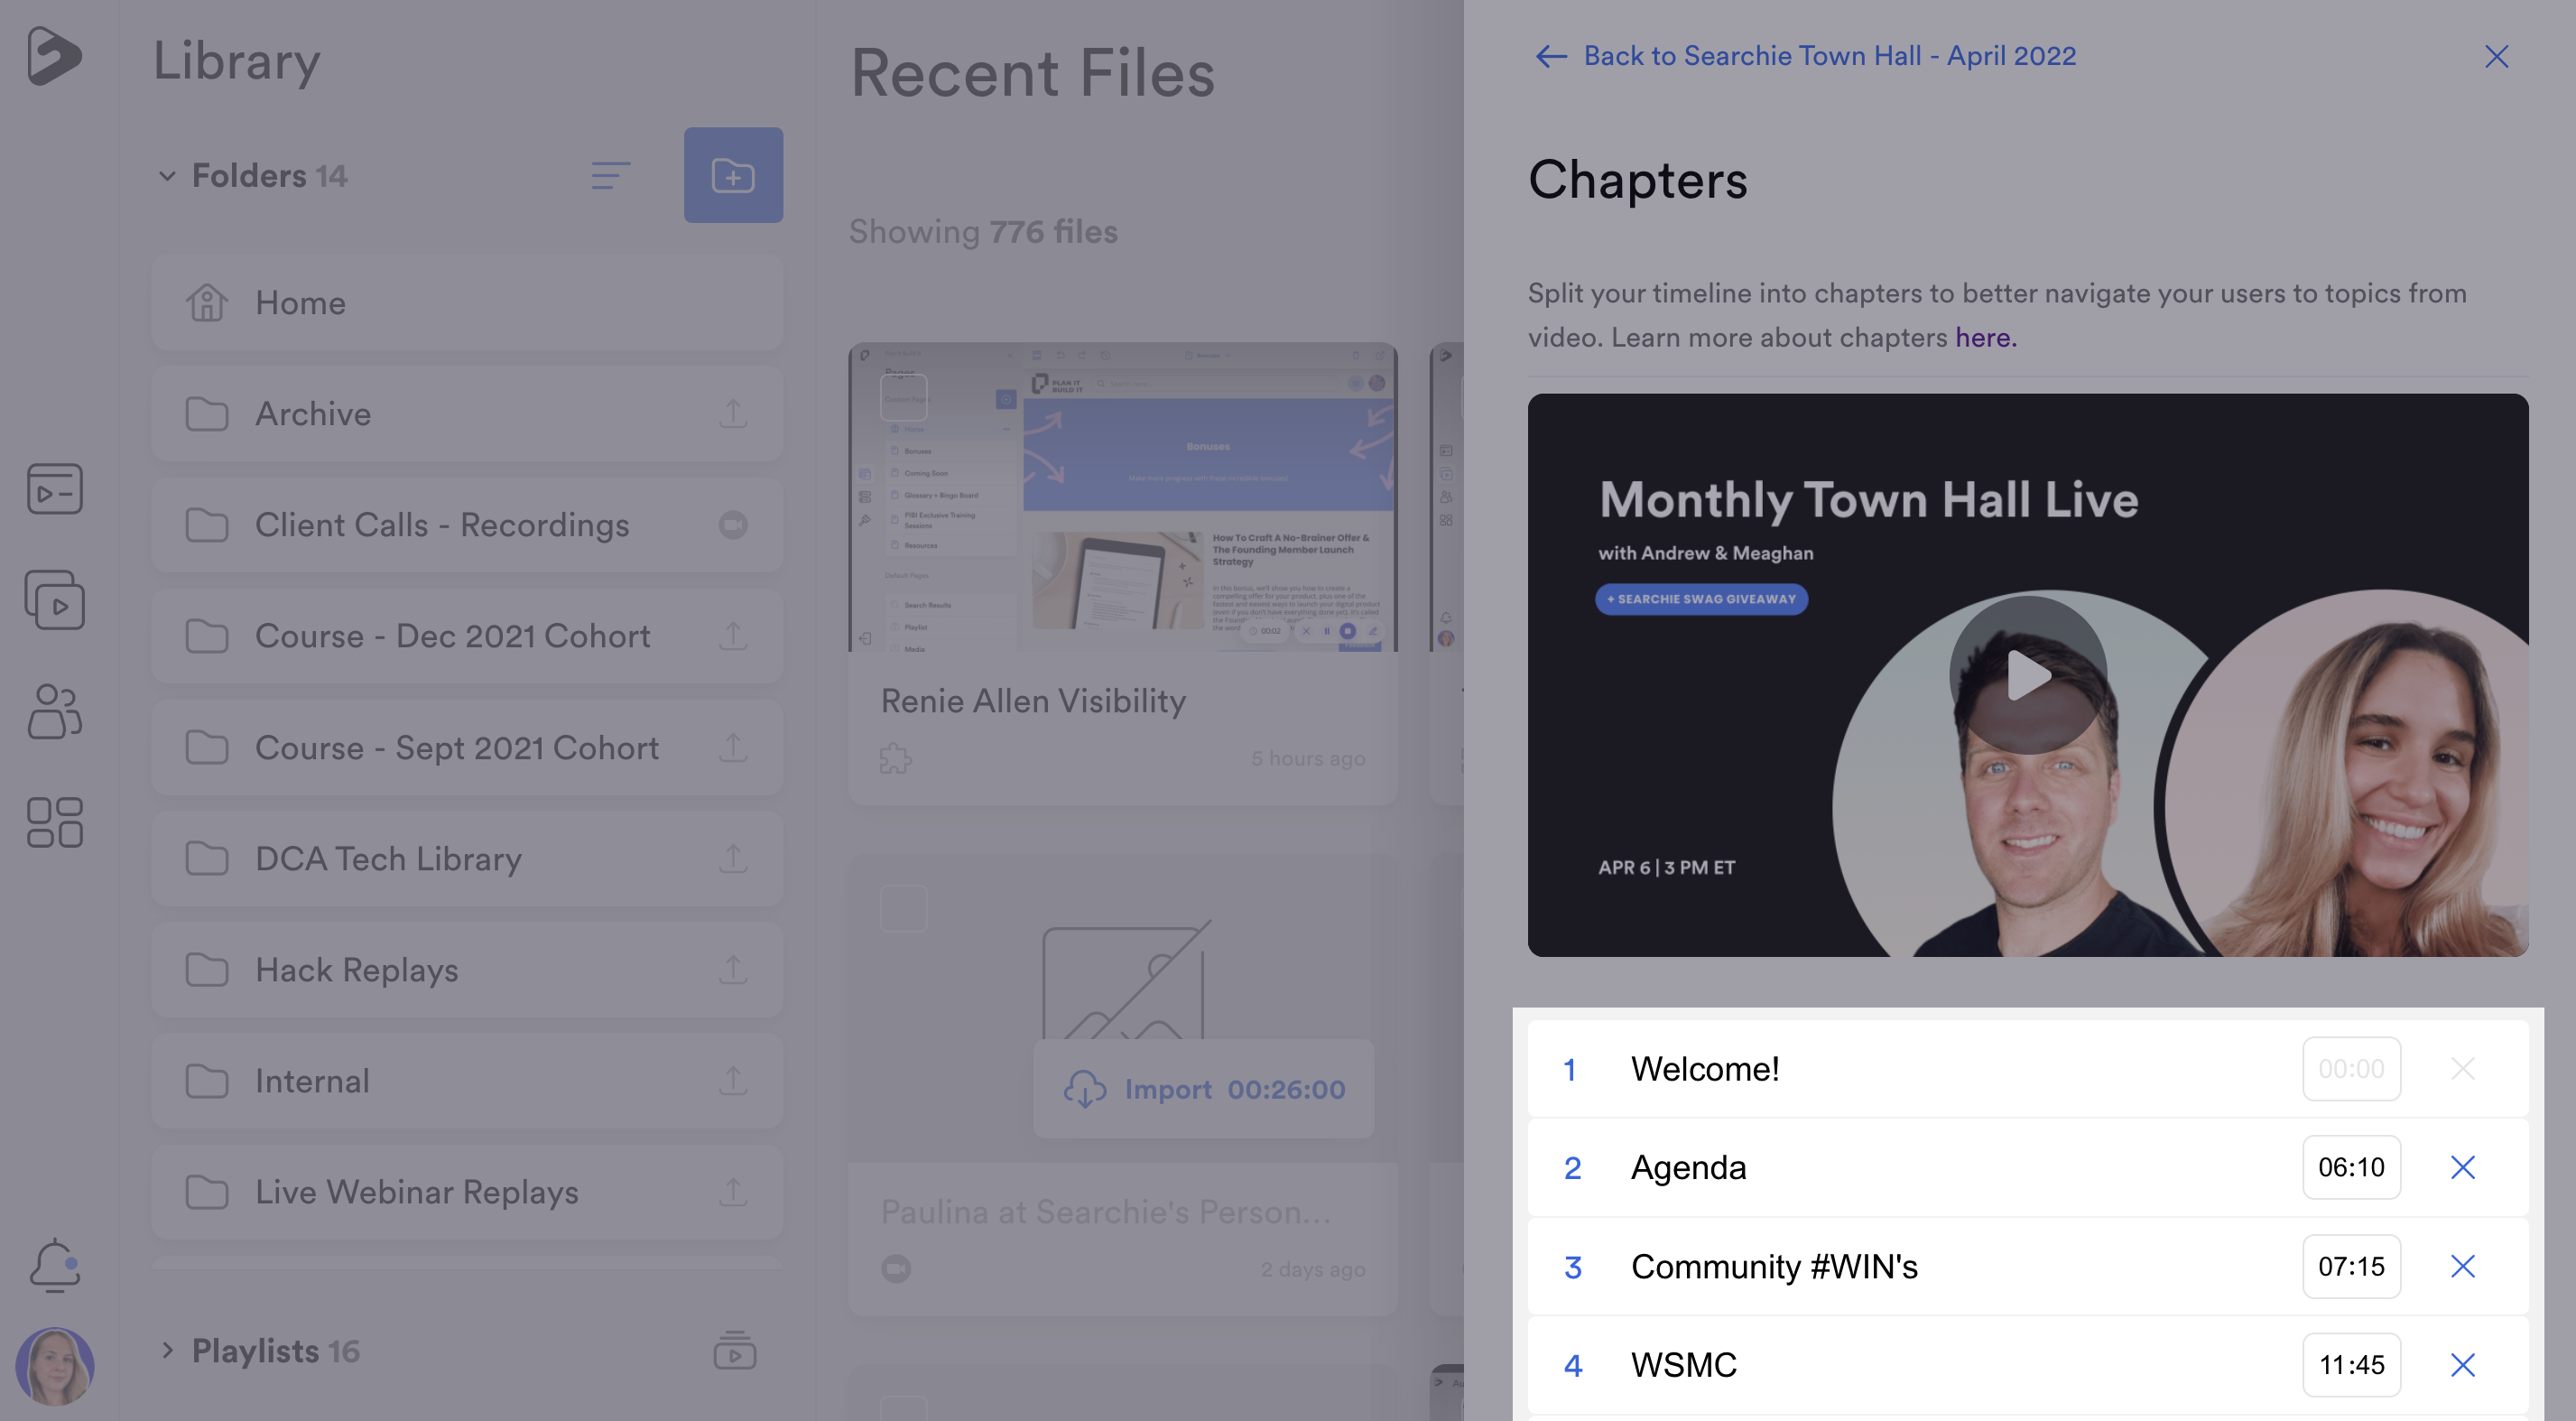The width and height of the screenshot is (2576, 1421).
Task: Open the Hack Replays folder
Action: click(x=467, y=969)
